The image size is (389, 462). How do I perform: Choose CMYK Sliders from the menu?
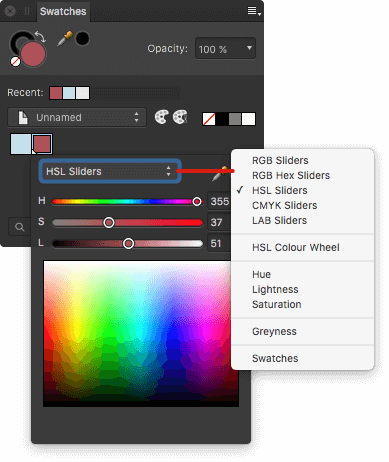tap(284, 205)
